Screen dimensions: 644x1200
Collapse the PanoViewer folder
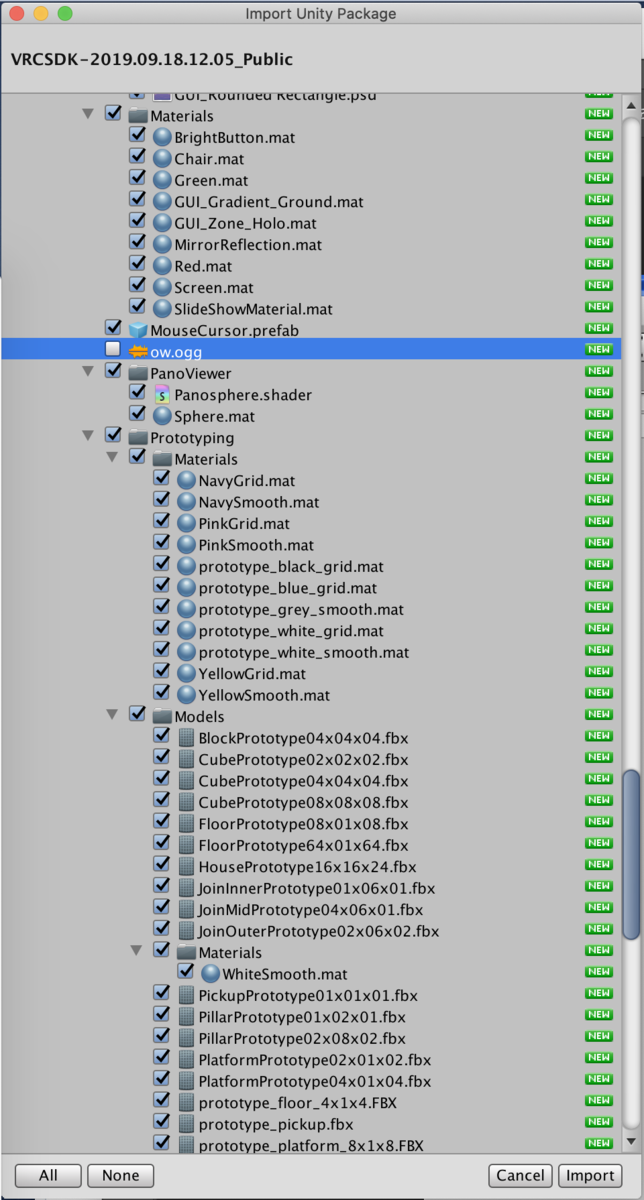click(88, 372)
